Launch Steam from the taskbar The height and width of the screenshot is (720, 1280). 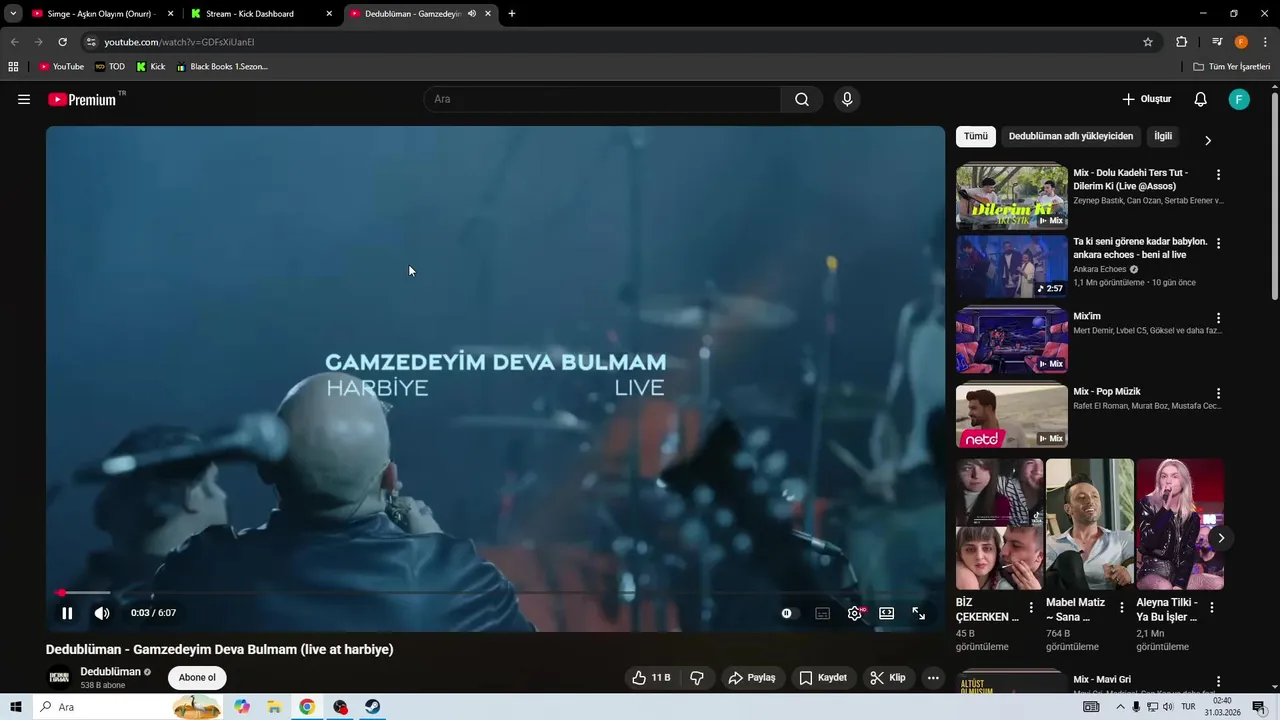coord(371,707)
